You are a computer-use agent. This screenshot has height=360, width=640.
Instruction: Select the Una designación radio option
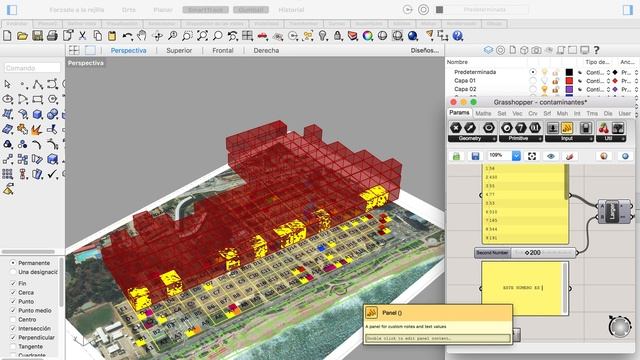[13, 272]
